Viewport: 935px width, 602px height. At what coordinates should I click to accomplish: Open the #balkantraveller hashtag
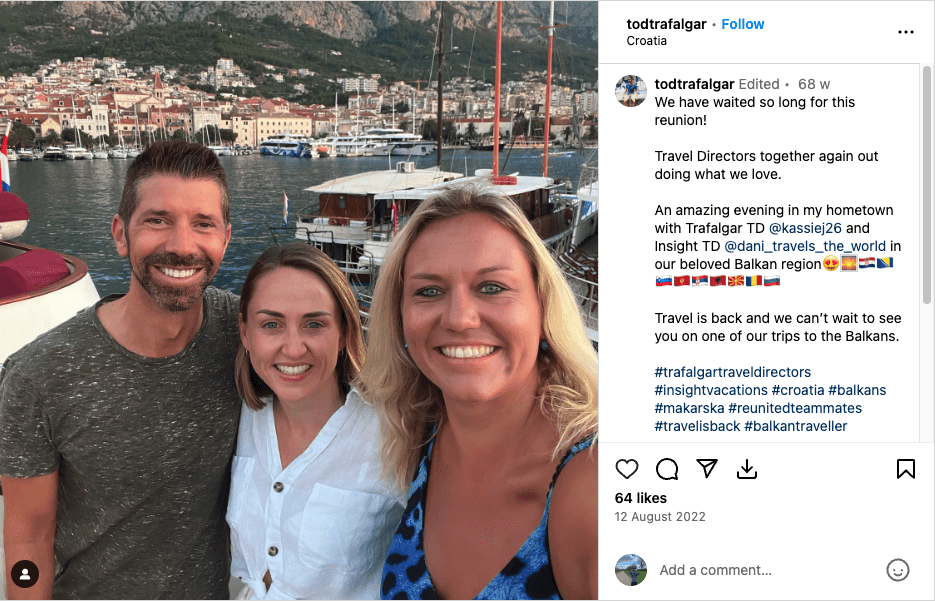(x=796, y=426)
